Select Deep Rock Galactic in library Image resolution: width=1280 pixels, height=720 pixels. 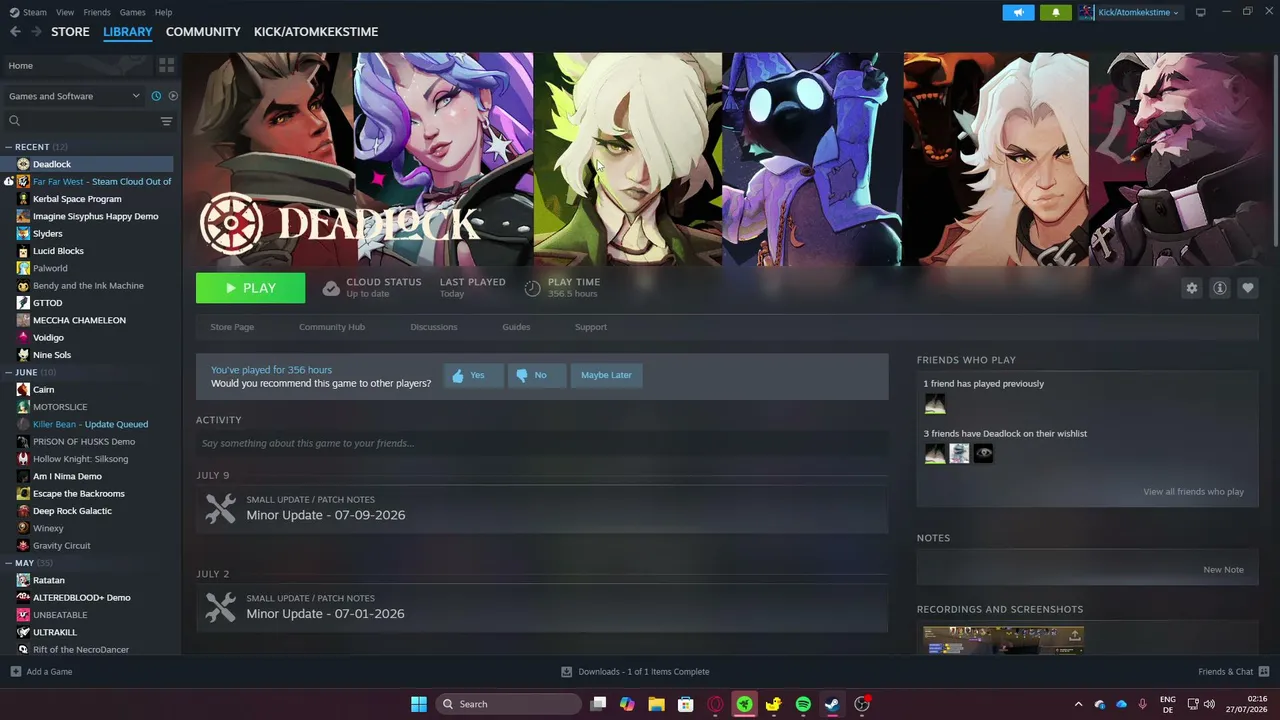[x=72, y=511]
